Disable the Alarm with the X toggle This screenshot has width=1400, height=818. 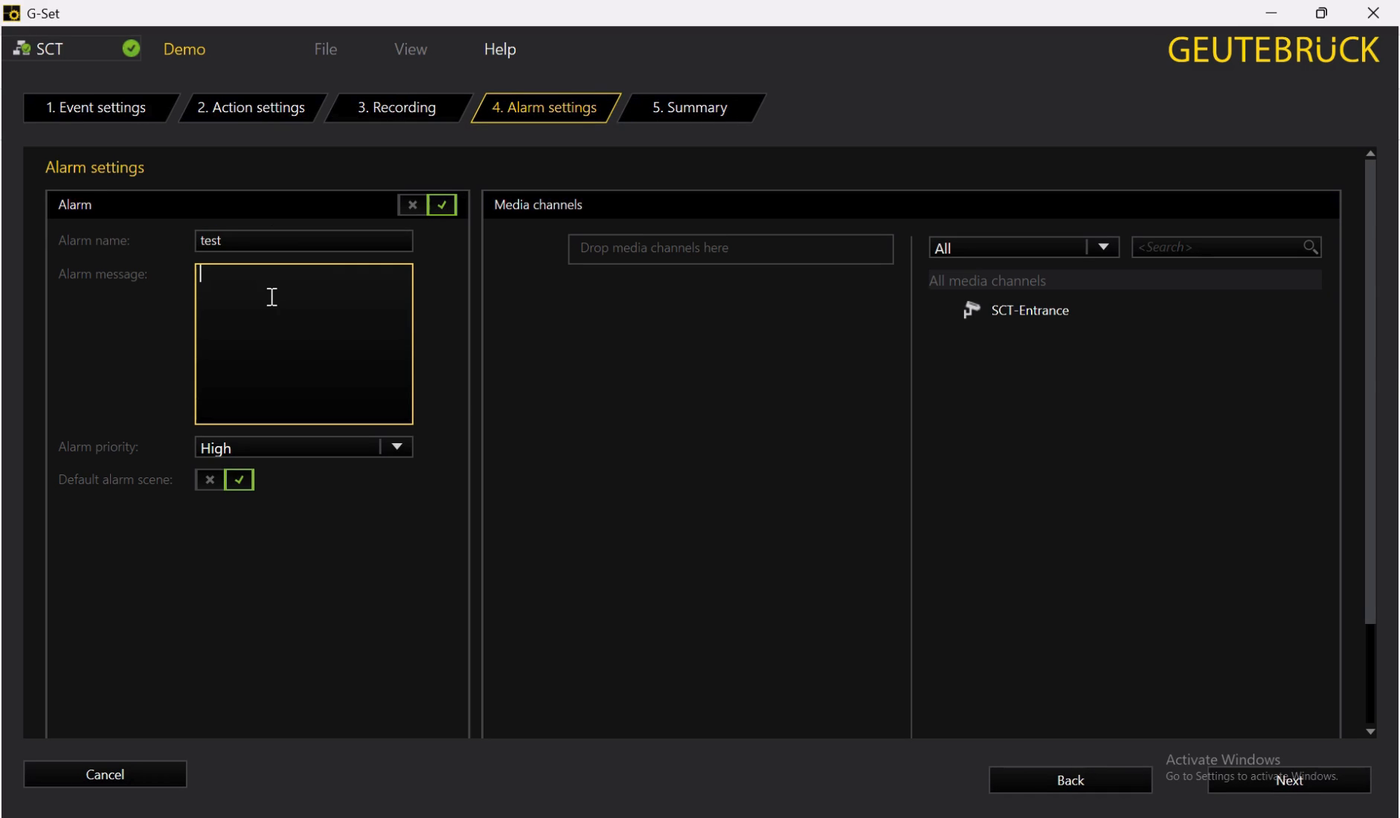412,205
